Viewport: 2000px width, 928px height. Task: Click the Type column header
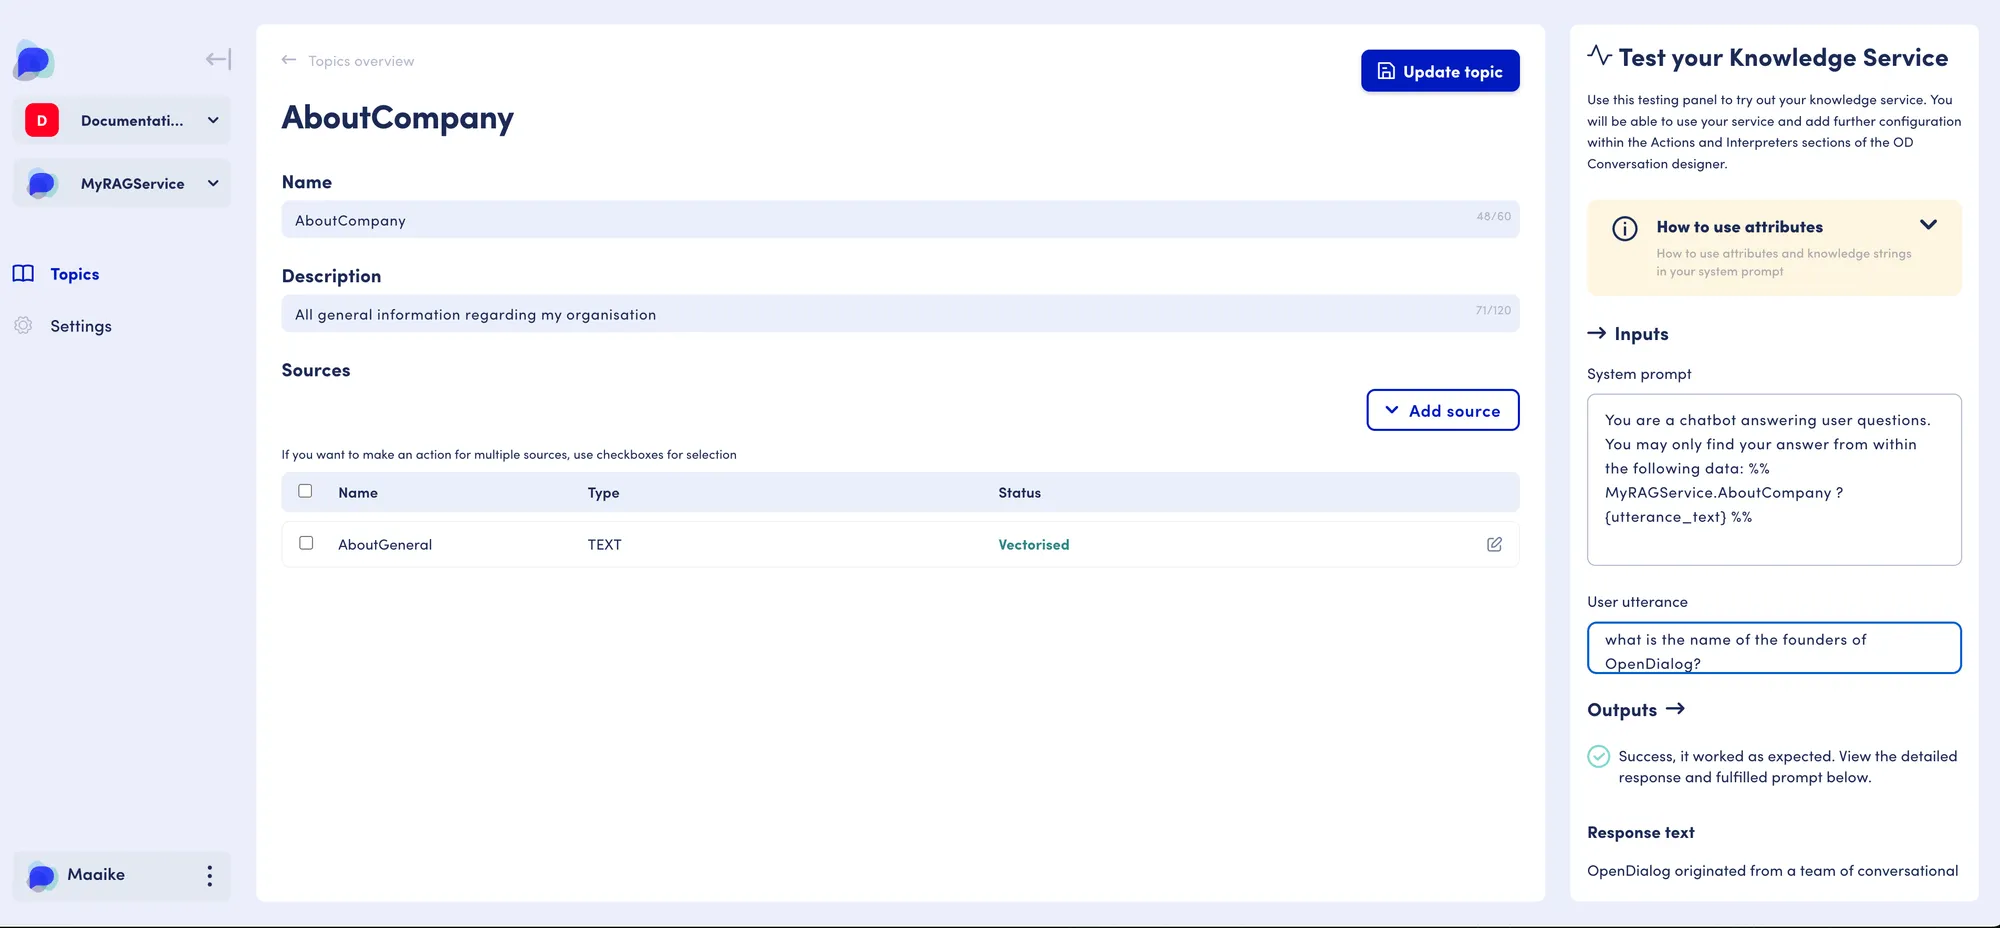[604, 493]
